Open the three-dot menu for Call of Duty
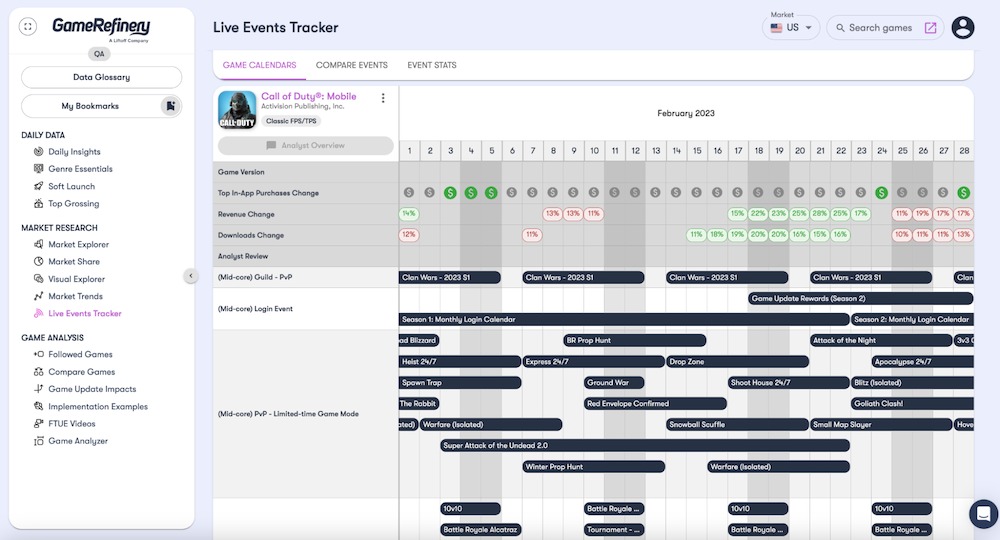Screen dimensions: 1000x540 click(383, 98)
